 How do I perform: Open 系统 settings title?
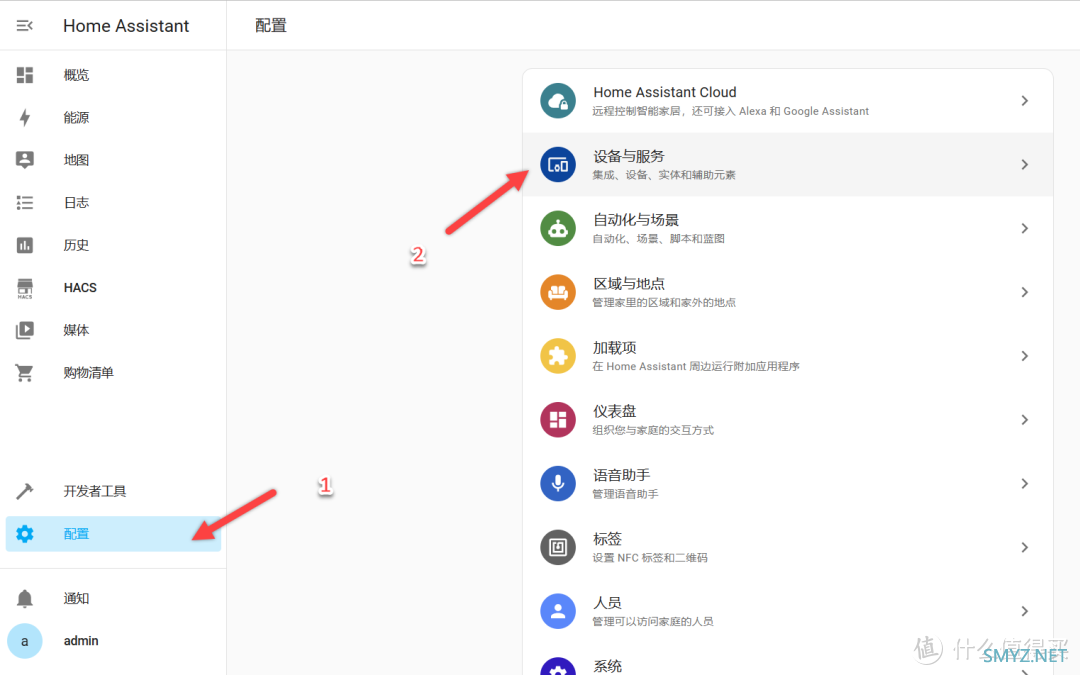pyautogui.click(x=608, y=666)
